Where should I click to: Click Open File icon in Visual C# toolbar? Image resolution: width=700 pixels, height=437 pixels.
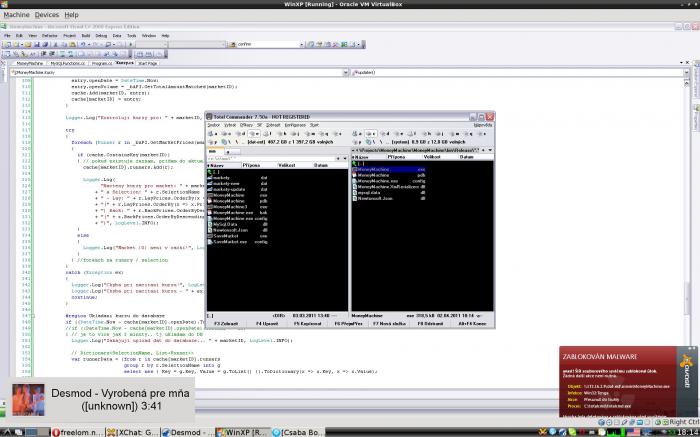[x=28, y=45]
